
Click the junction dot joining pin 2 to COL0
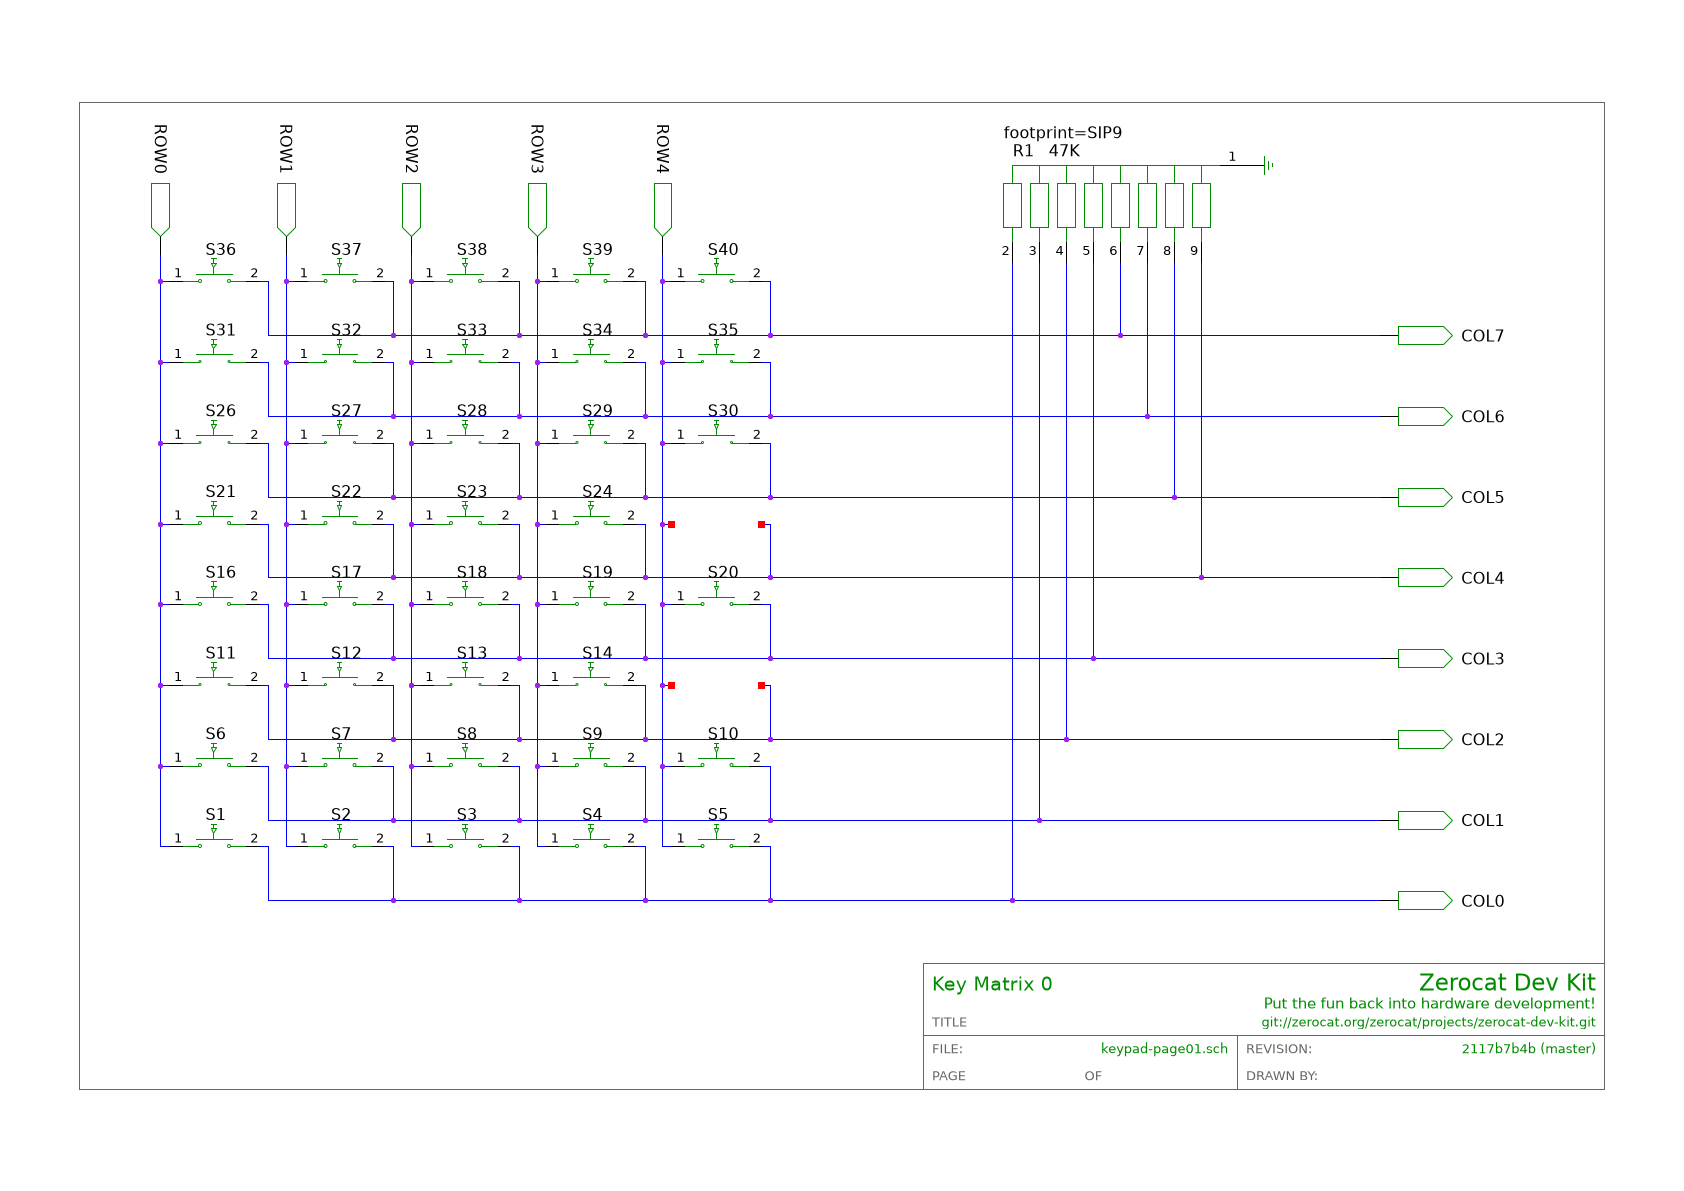click(1012, 900)
